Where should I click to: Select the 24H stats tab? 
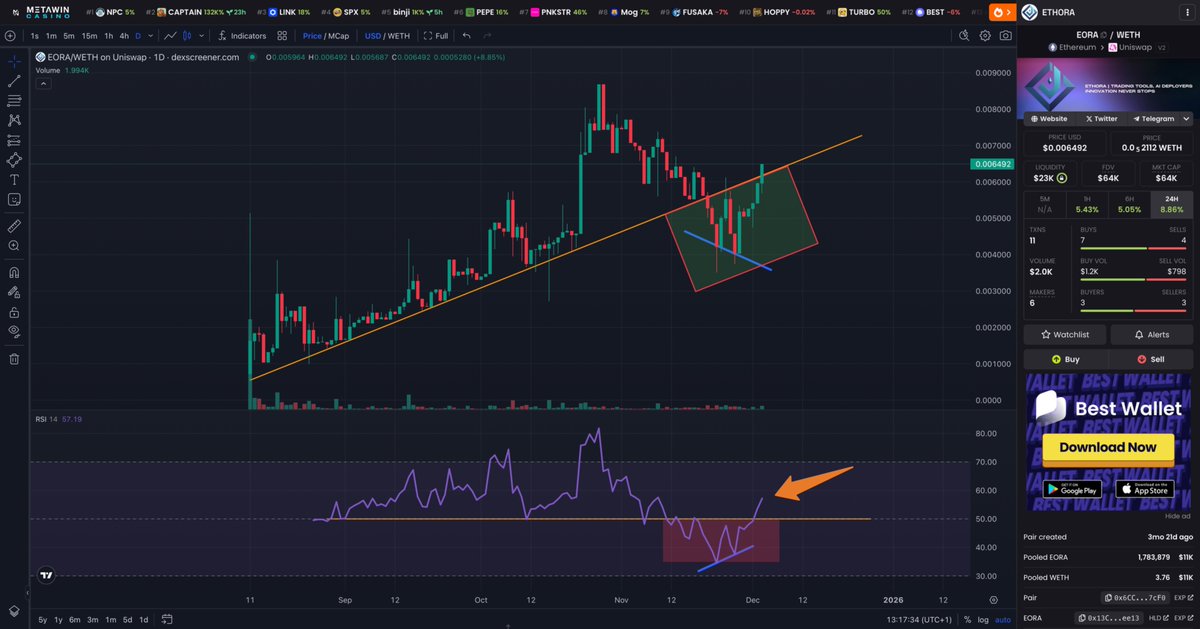click(1171, 204)
